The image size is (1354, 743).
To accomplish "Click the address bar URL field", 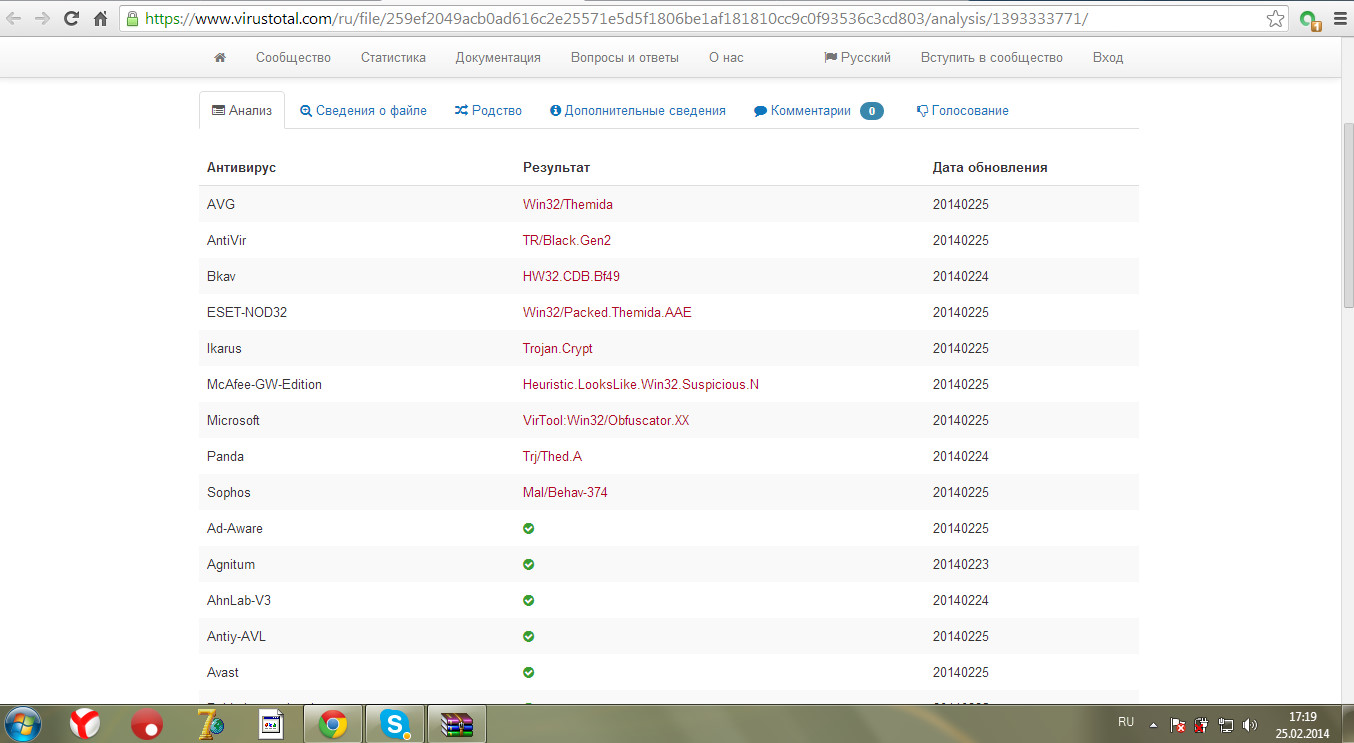I will point(704,19).
